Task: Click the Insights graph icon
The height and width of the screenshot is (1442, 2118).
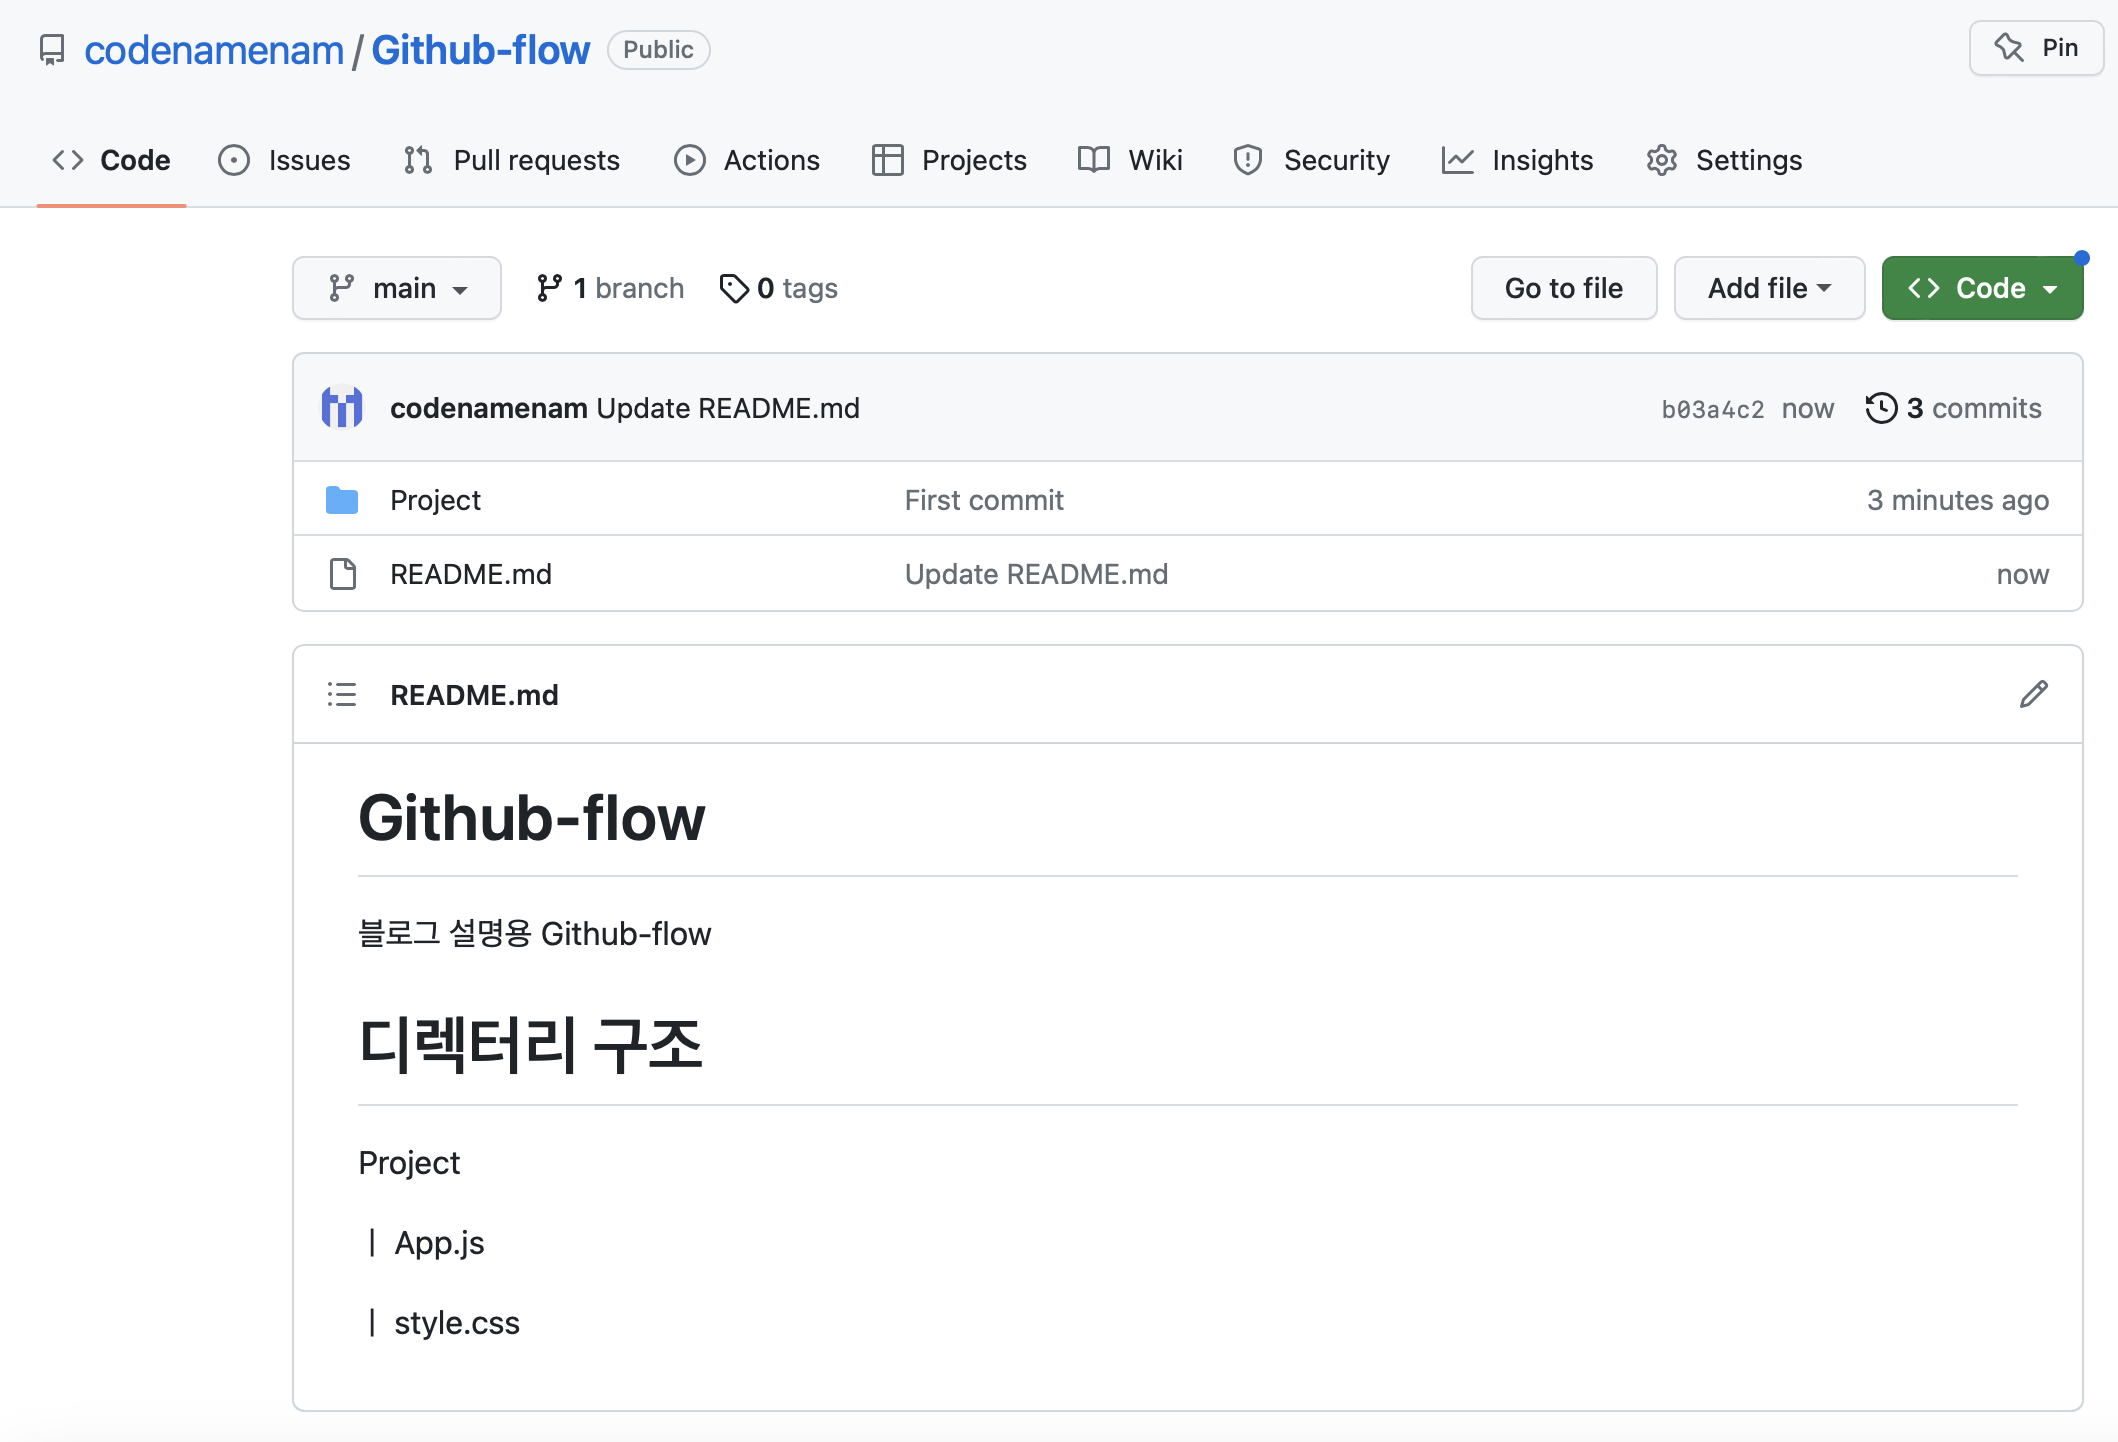Action: click(1458, 160)
